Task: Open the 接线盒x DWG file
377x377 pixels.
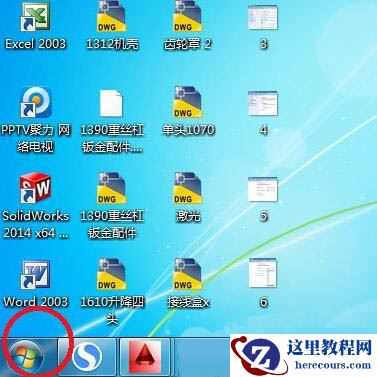Action: pos(187,274)
